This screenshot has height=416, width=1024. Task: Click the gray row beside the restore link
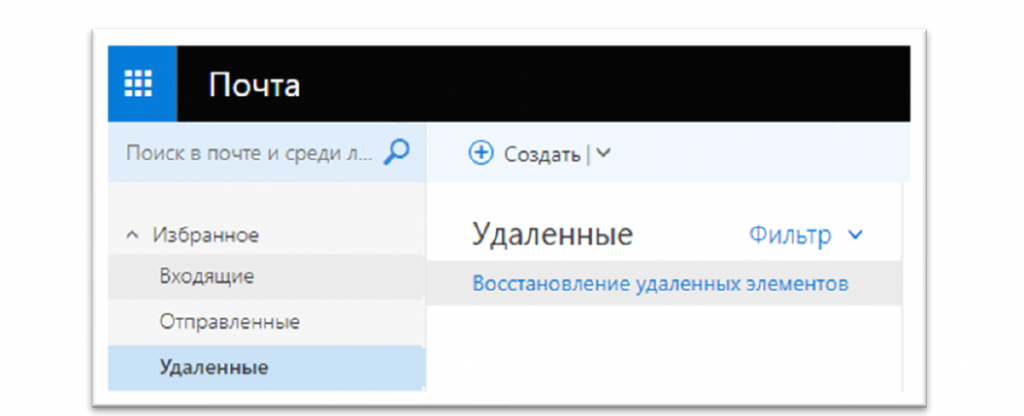(875, 285)
